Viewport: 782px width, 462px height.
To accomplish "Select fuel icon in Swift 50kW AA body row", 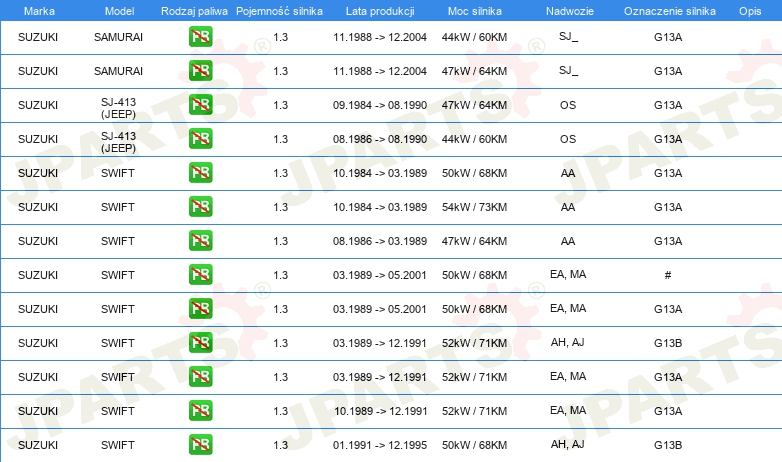I will 200,172.
